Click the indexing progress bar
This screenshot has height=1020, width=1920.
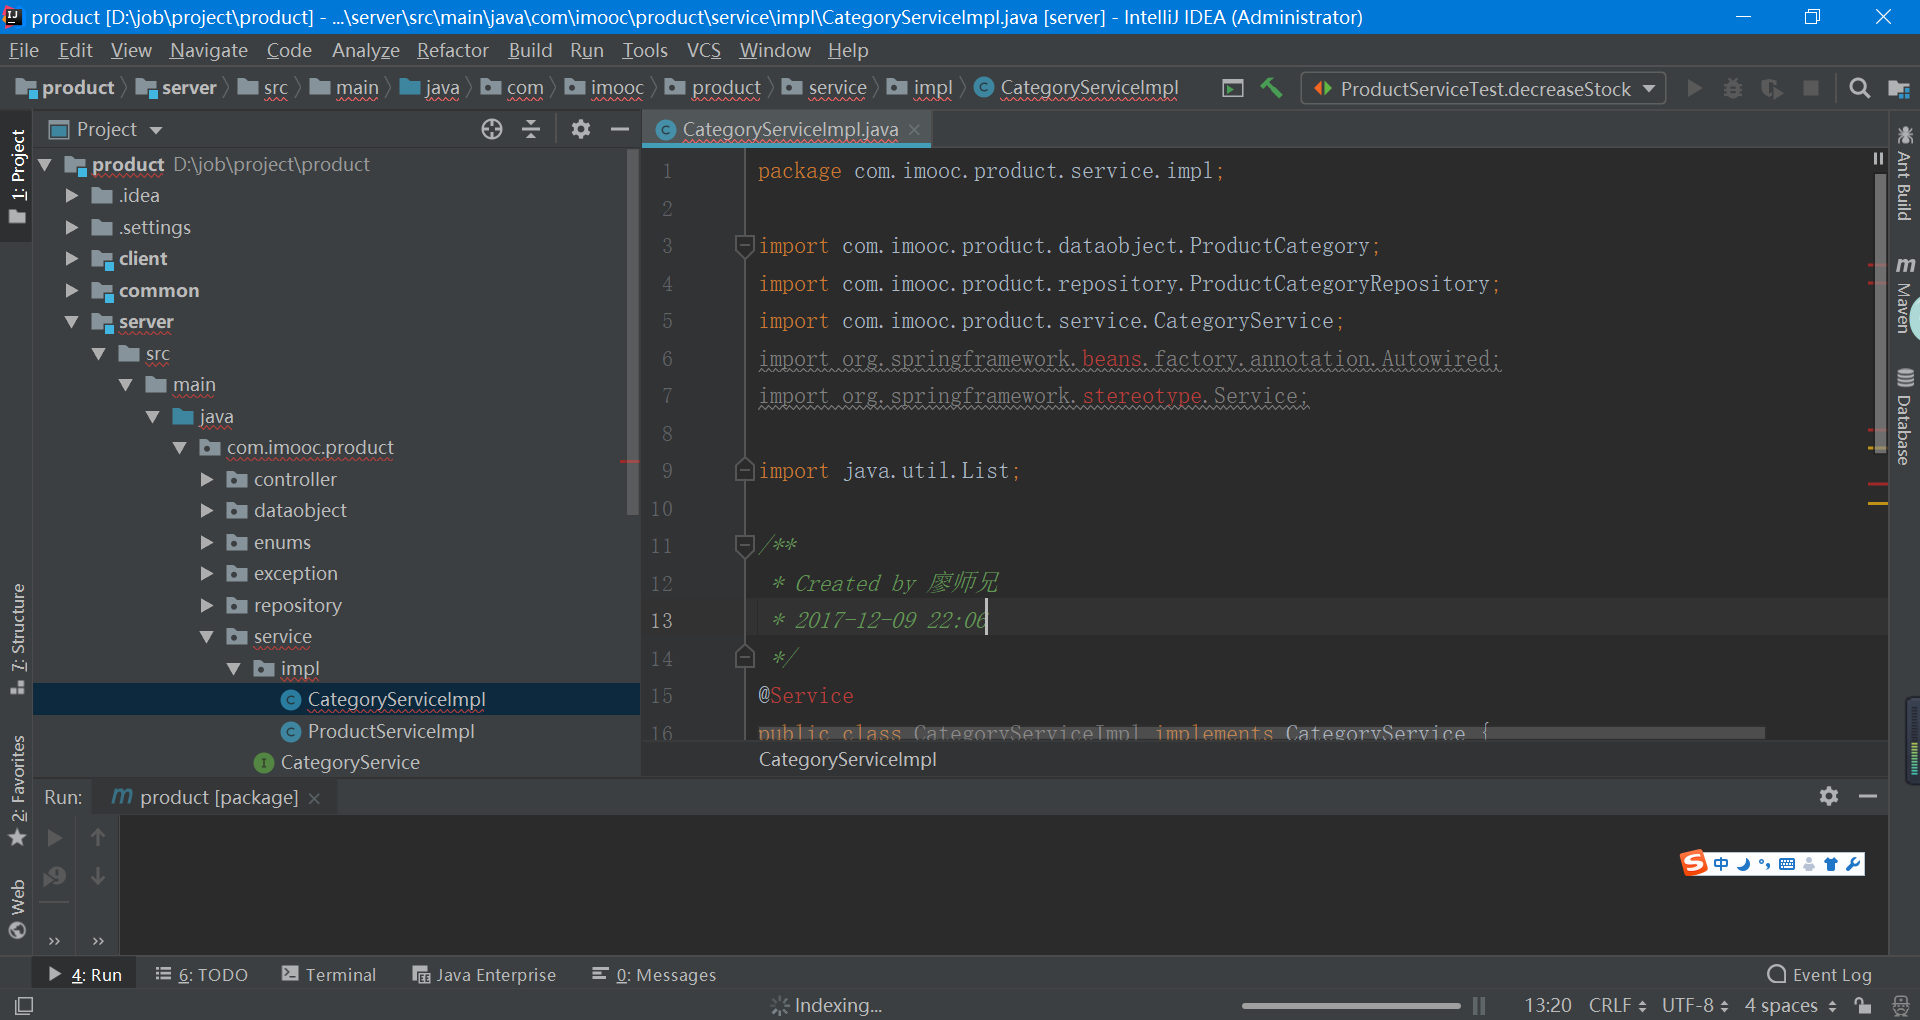pyautogui.click(x=1351, y=1005)
